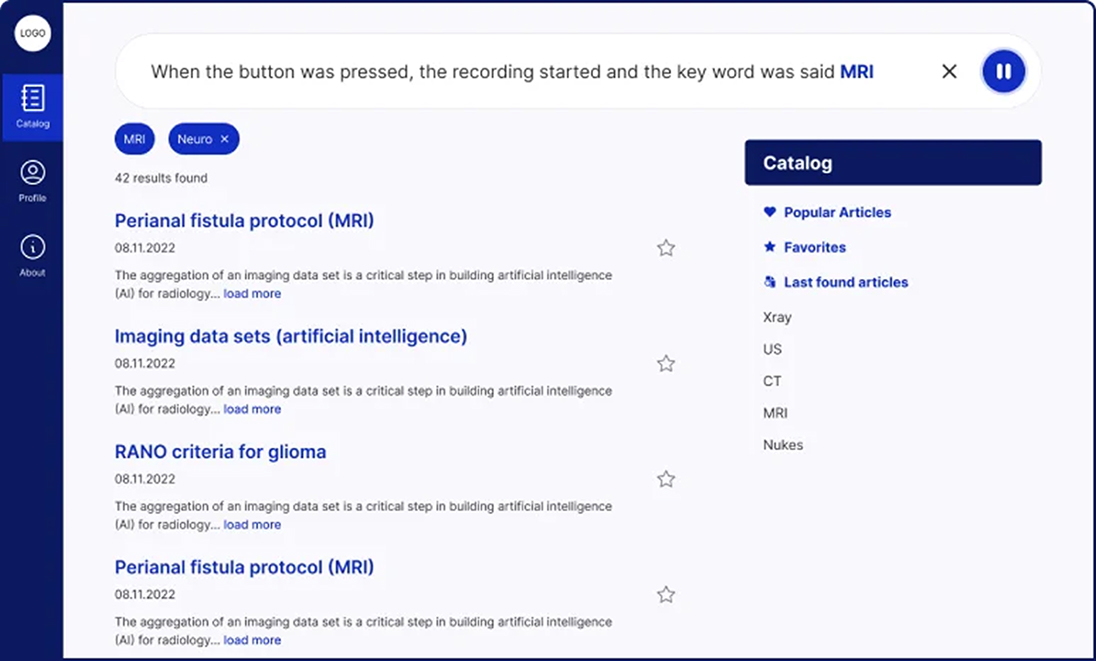Star the RANO criteria for glioma article

(x=666, y=479)
